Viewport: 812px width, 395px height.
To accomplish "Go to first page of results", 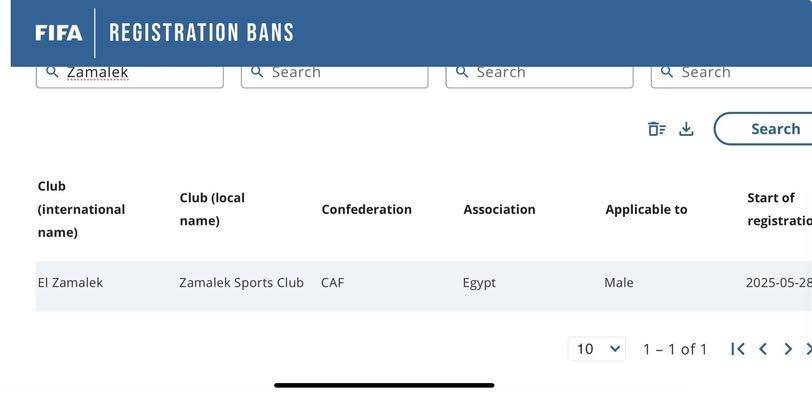I will point(737,349).
